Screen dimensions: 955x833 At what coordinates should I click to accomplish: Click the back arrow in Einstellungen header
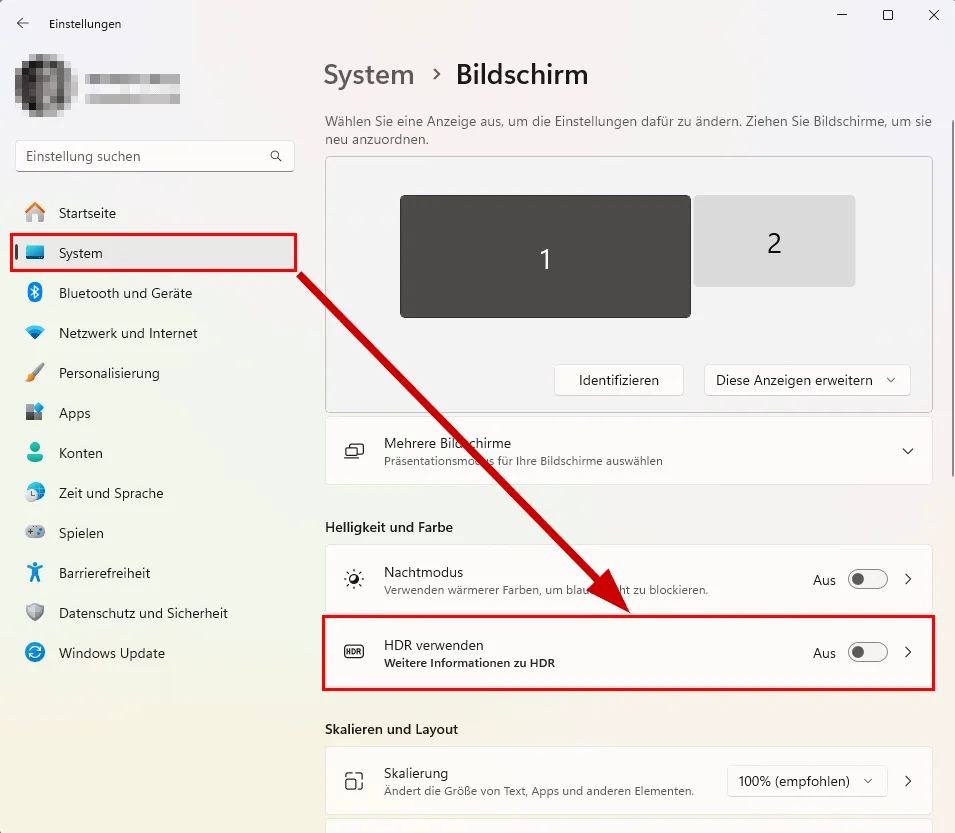pyautogui.click(x=22, y=23)
